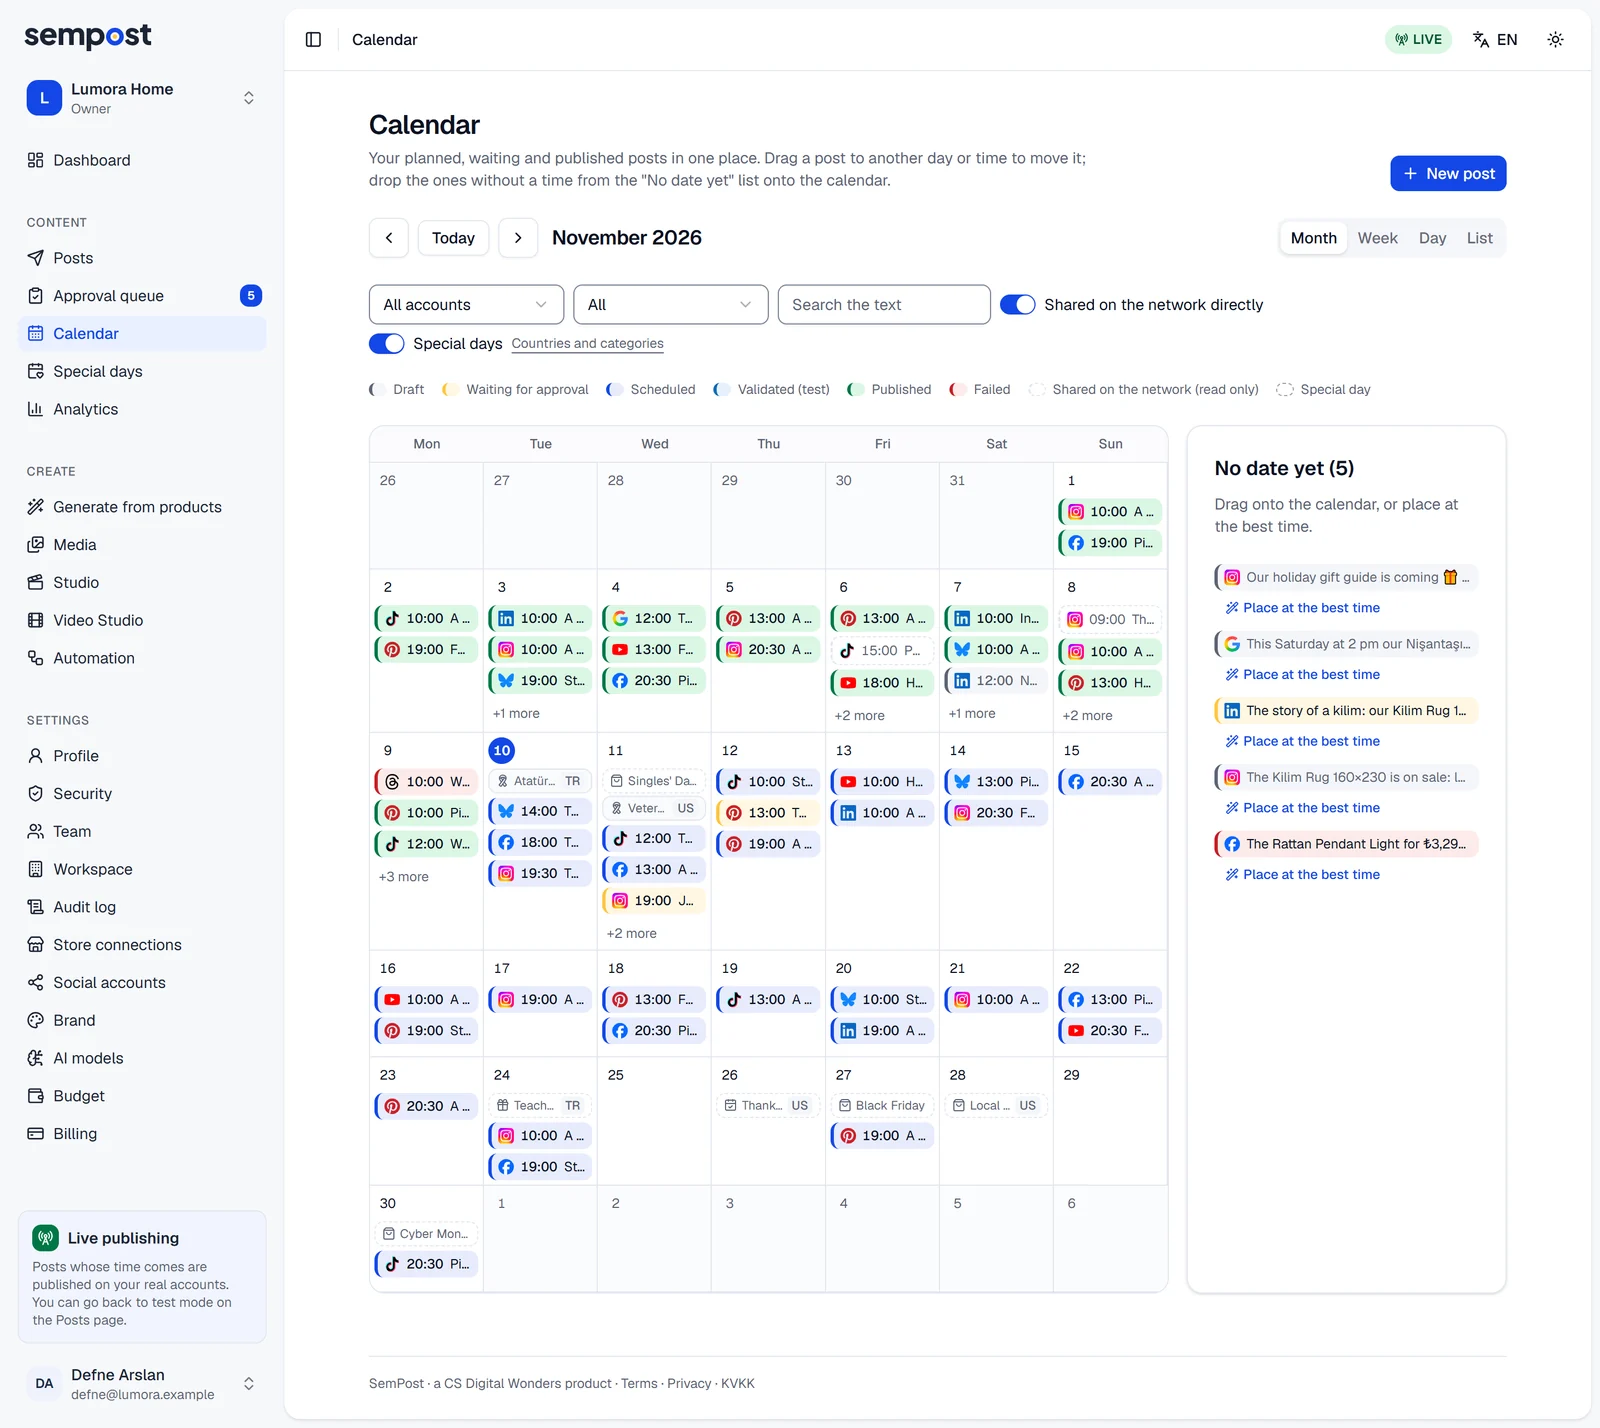This screenshot has height=1428, width=1600.
Task: Open language selector EN
Action: point(1495,40)
